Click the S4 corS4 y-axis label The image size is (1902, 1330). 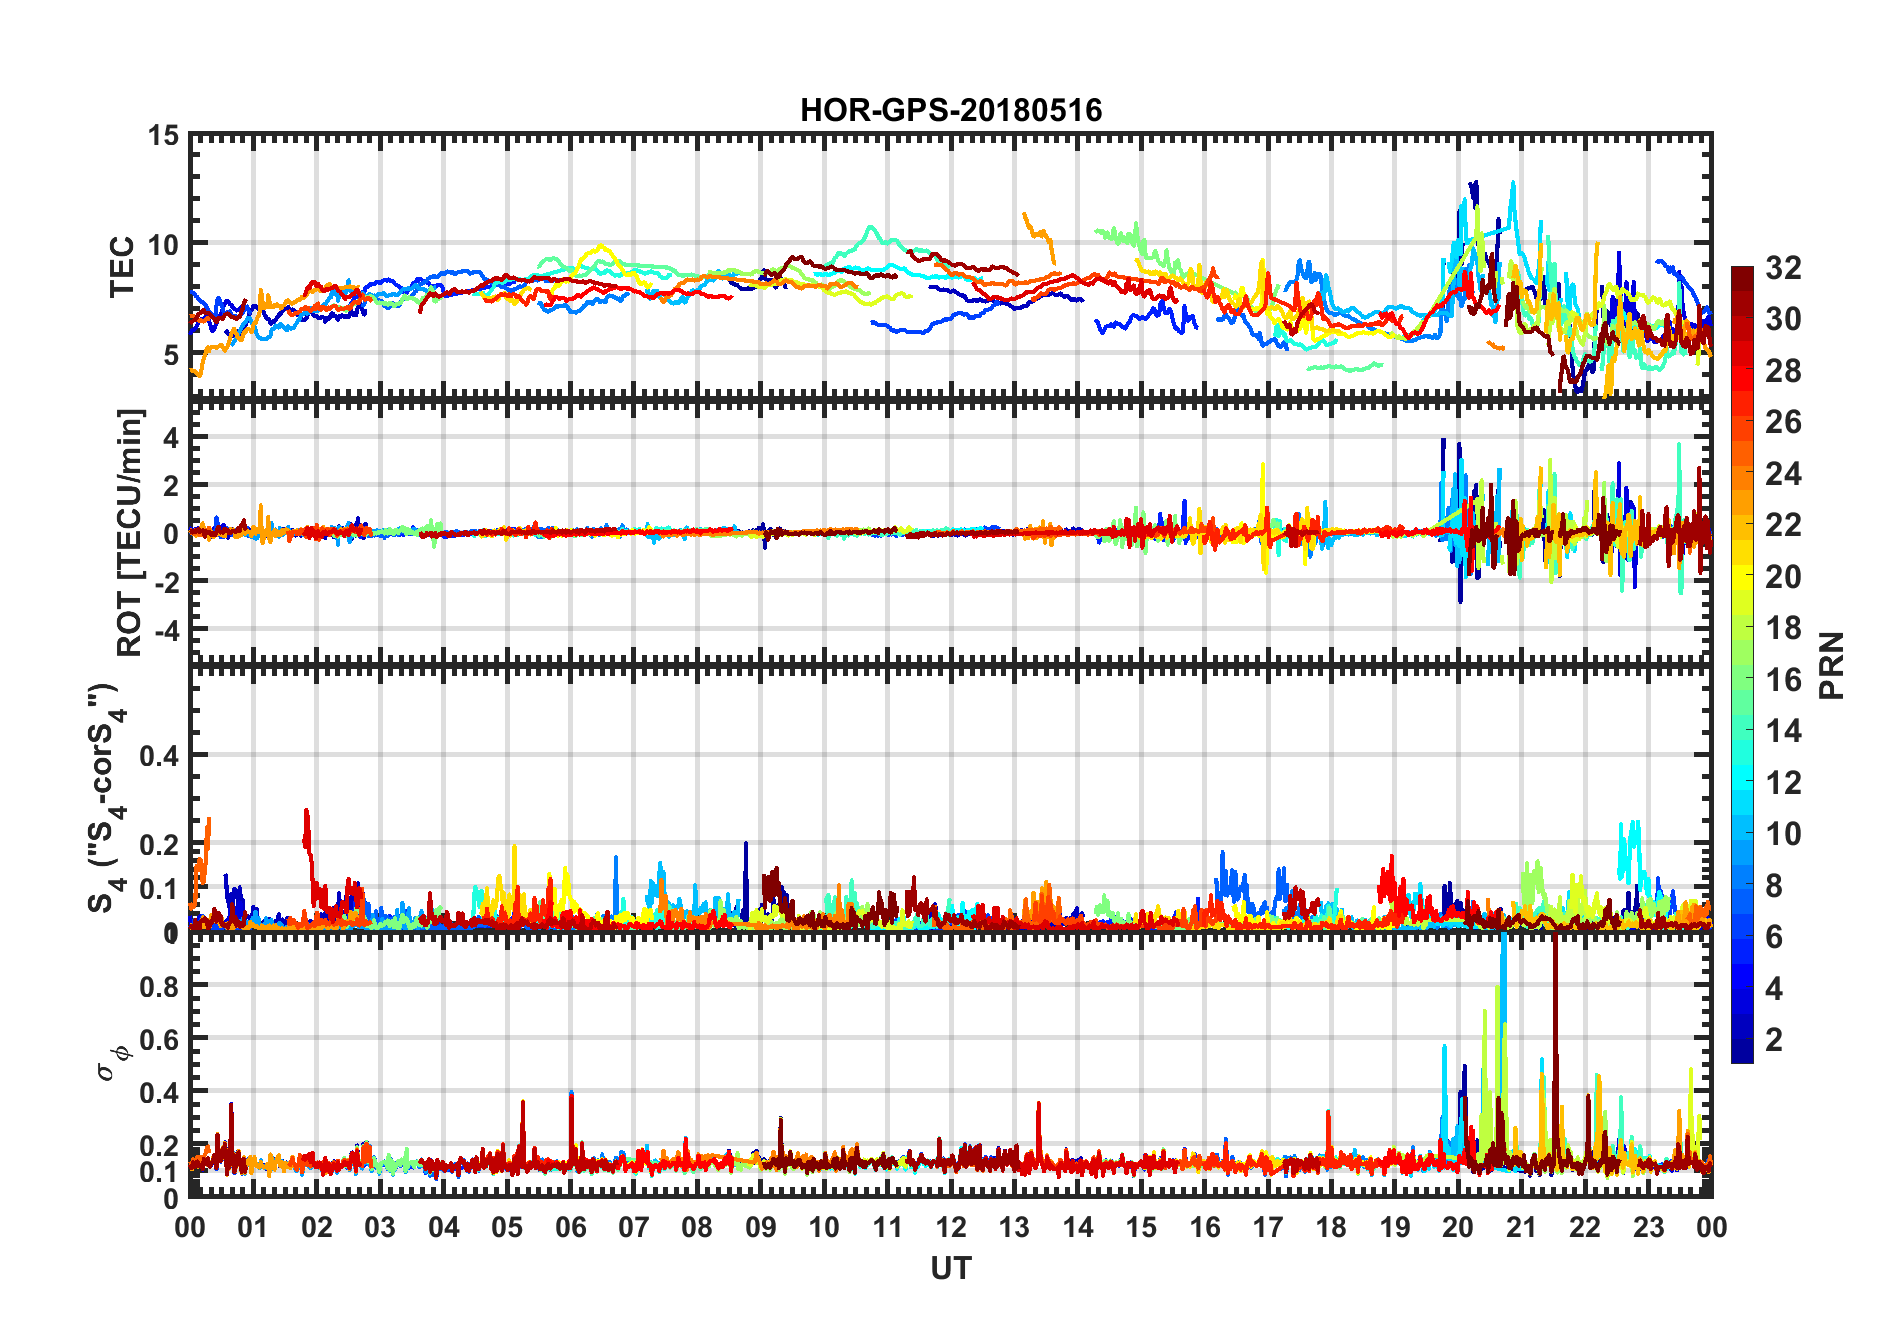[107, 798]
